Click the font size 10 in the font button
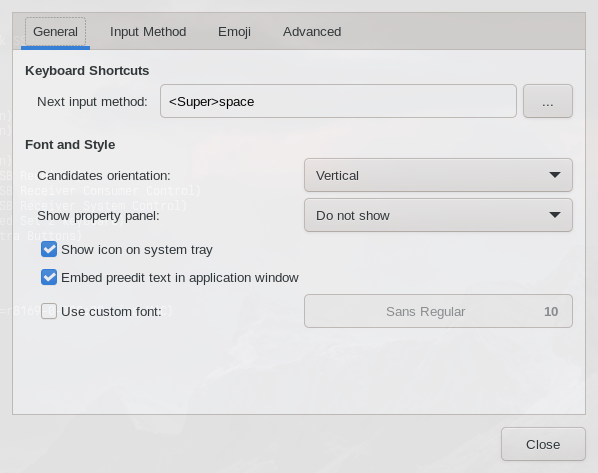The height and width of the screenshot is (473, 598). [551, 312]
